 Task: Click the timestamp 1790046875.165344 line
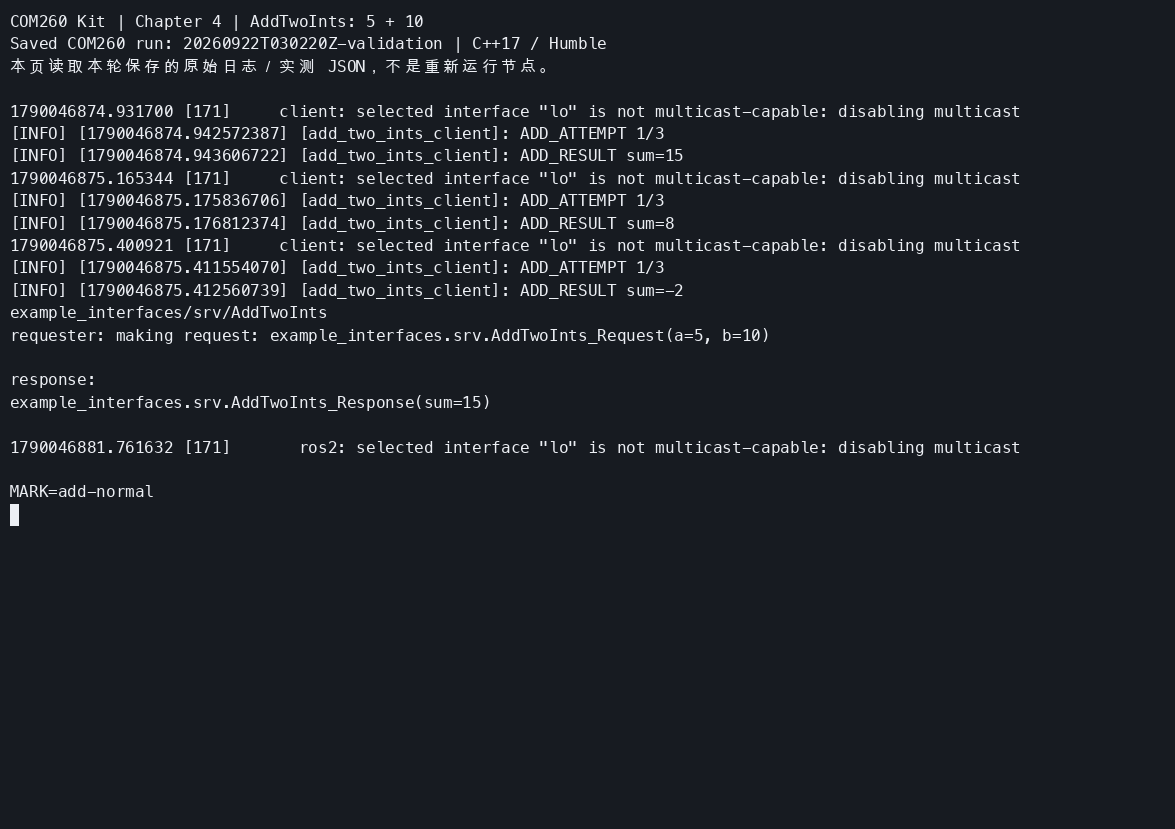(x=515, y=179)
